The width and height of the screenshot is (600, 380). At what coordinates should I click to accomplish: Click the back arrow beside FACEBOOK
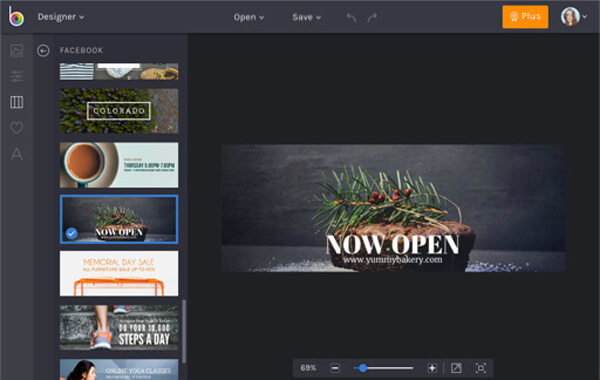coord(43,51)
